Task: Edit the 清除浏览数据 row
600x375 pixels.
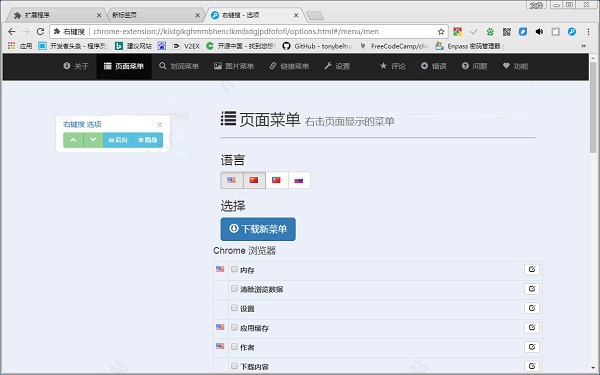Action: 532,289
